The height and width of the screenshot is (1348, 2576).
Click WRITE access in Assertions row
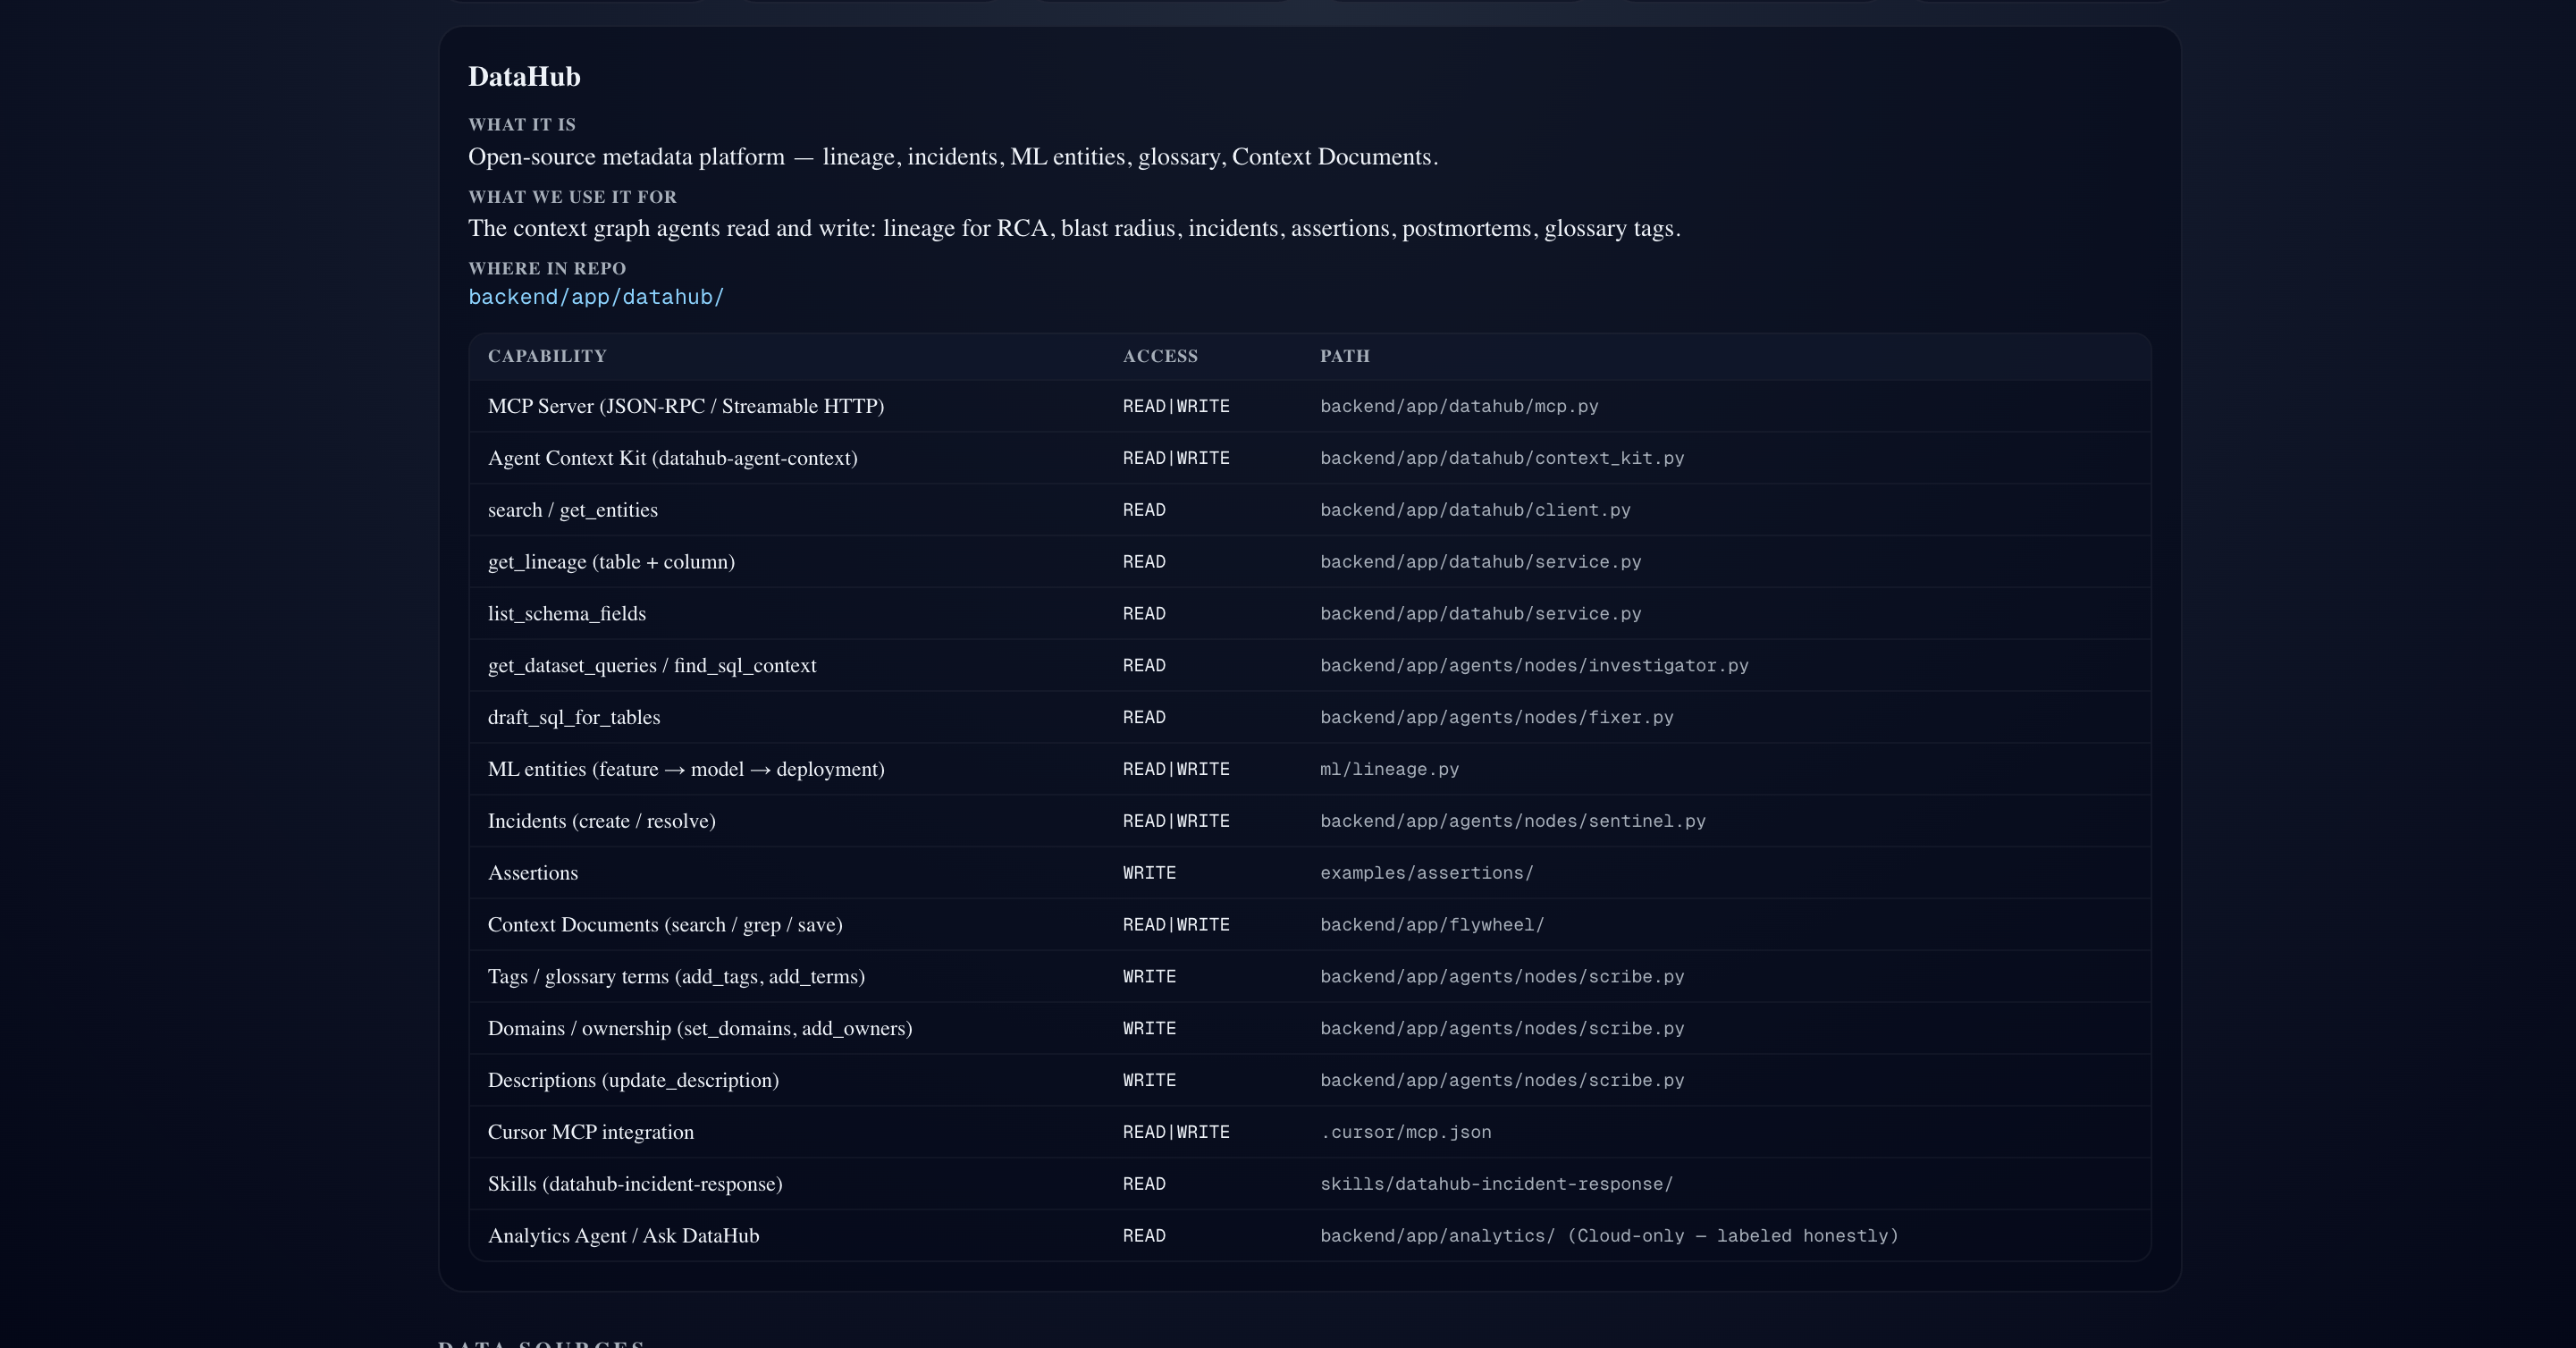1149,873
